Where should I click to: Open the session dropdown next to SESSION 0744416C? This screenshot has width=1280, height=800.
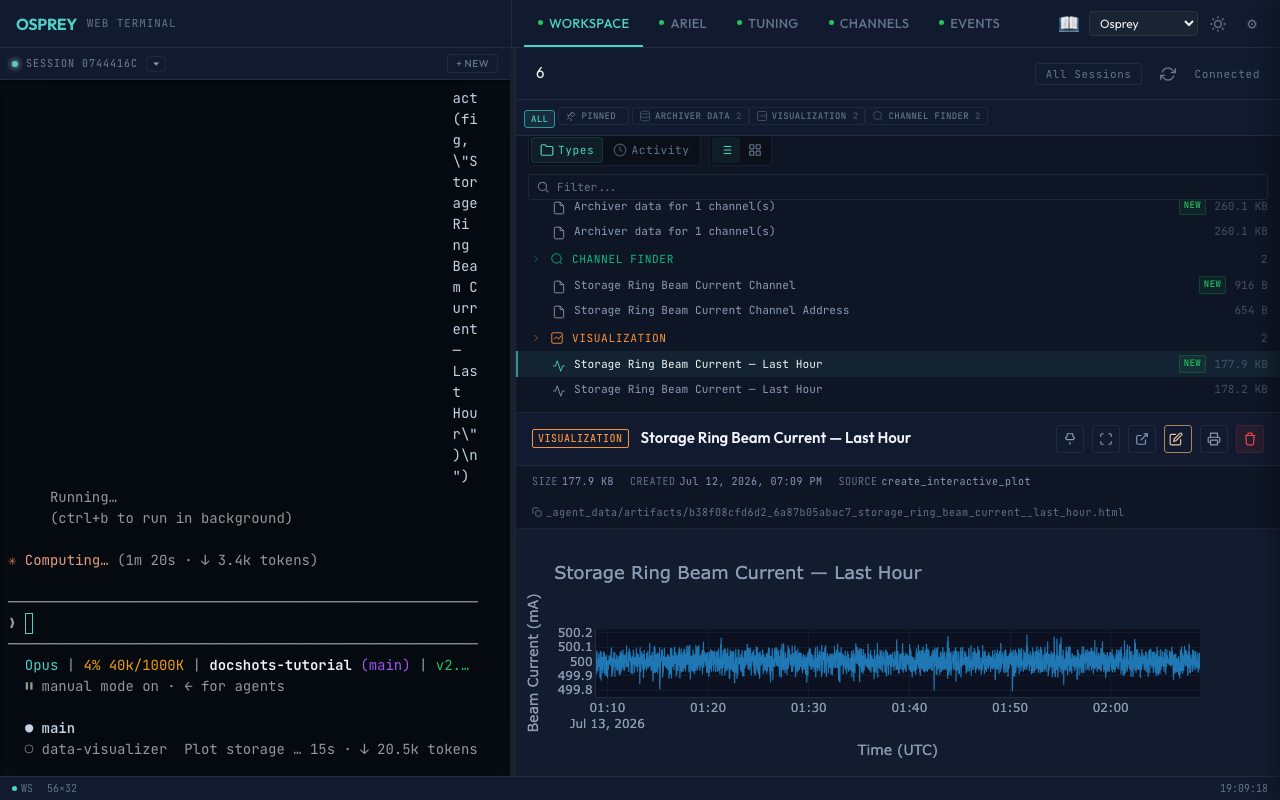point(155,63)
